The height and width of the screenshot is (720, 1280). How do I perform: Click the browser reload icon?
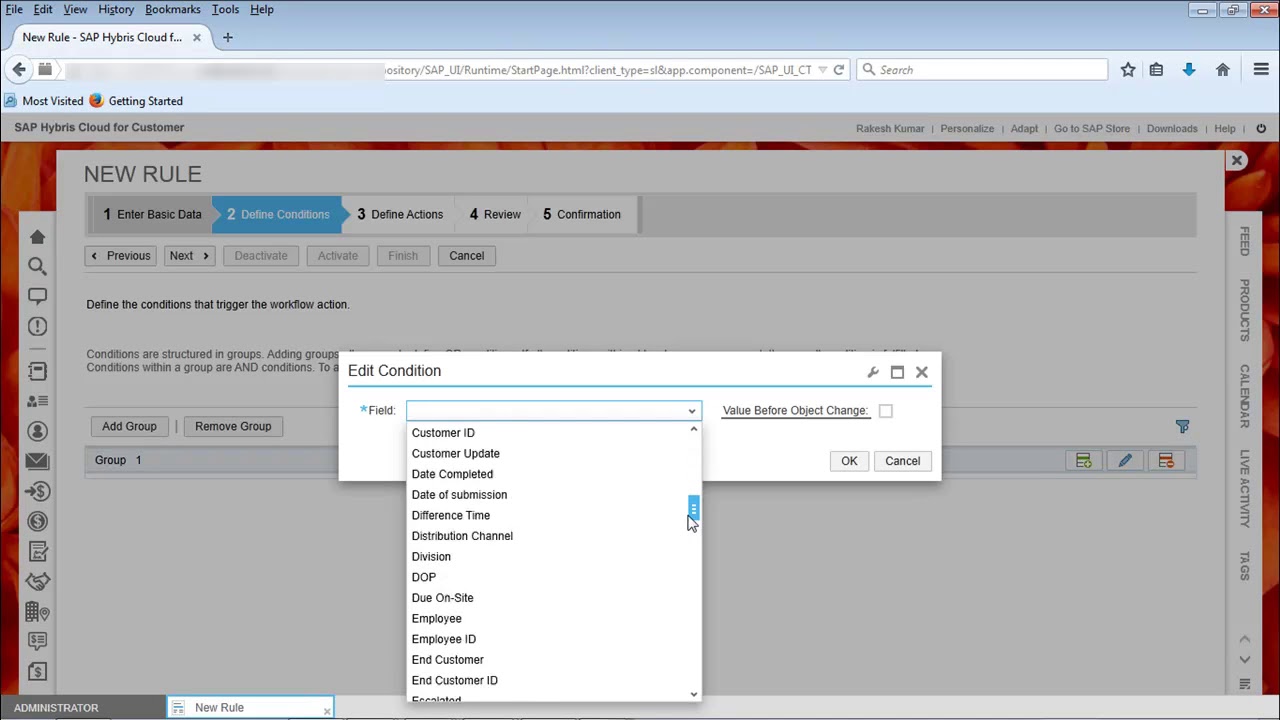tap(839, 70)
